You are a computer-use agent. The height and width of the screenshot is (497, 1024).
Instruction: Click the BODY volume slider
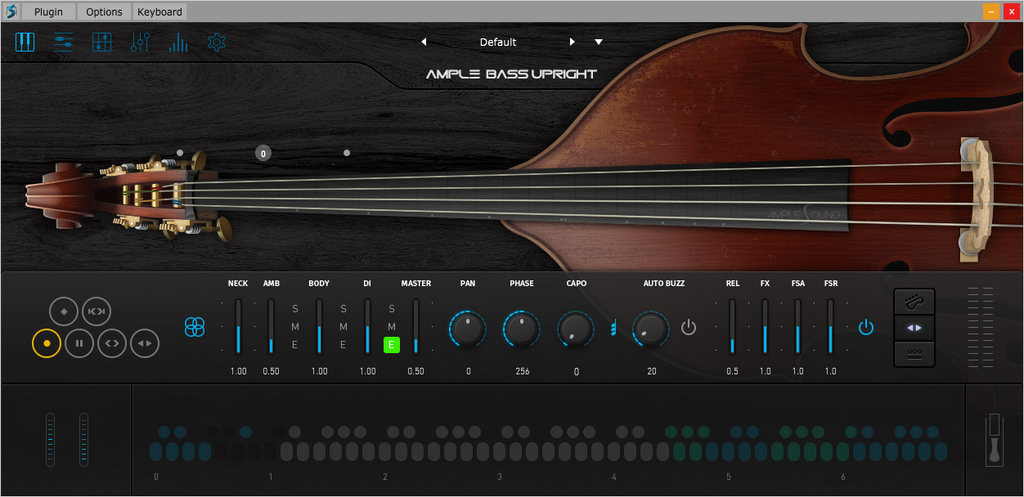click(319, 327)
